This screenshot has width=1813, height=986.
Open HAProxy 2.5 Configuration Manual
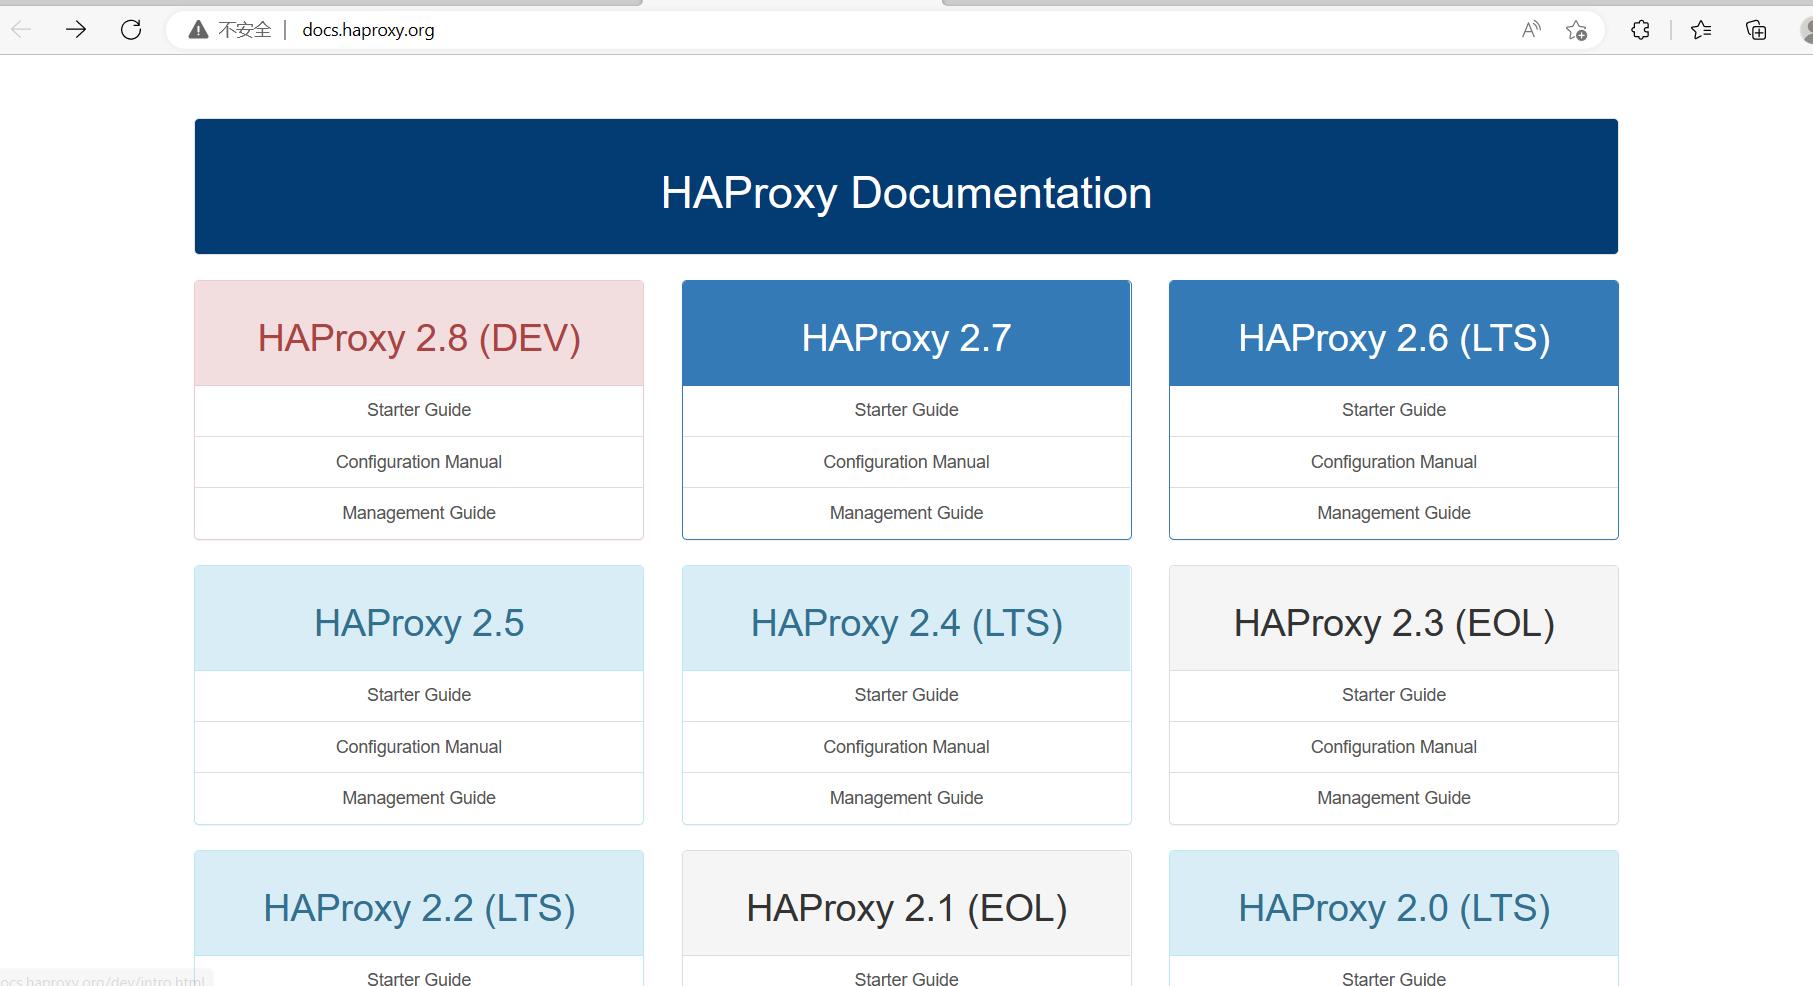click(x=419, y=747)
